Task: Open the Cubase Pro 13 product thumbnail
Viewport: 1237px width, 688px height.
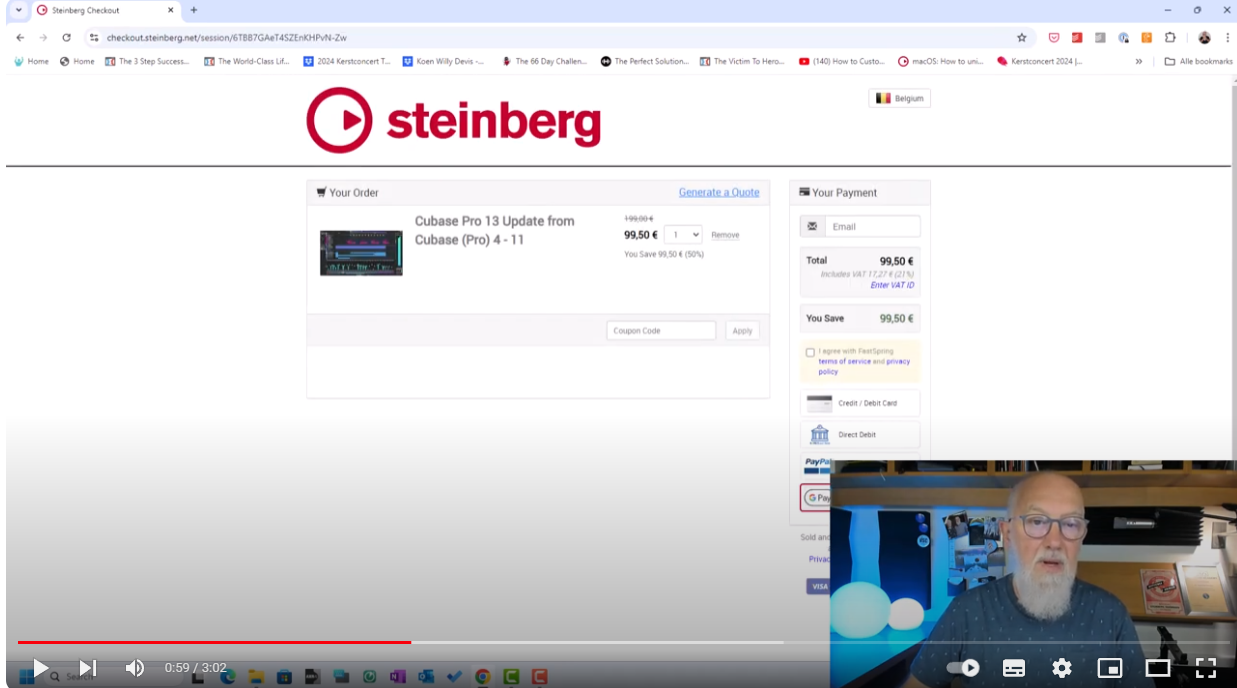Action: point(361,253)
